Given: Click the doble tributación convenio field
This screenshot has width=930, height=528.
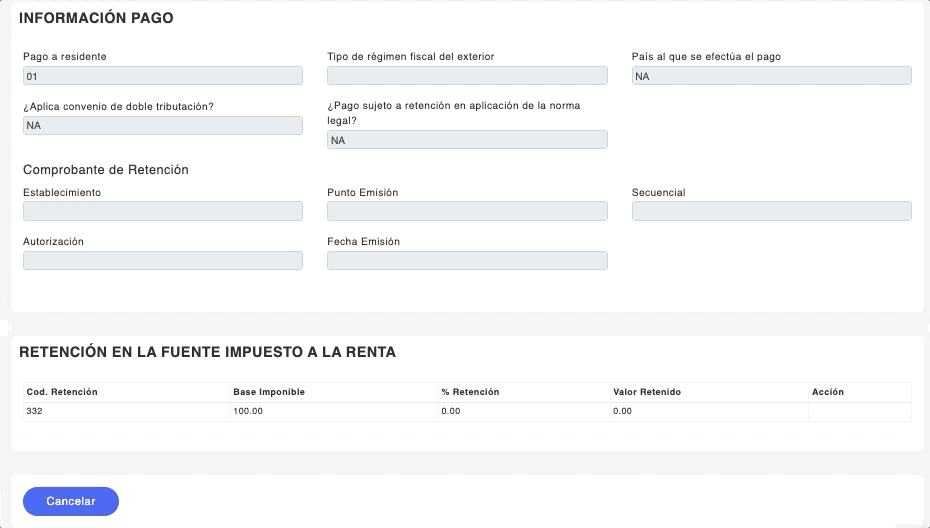Looking at the screenshot, I should coord(162,125).
